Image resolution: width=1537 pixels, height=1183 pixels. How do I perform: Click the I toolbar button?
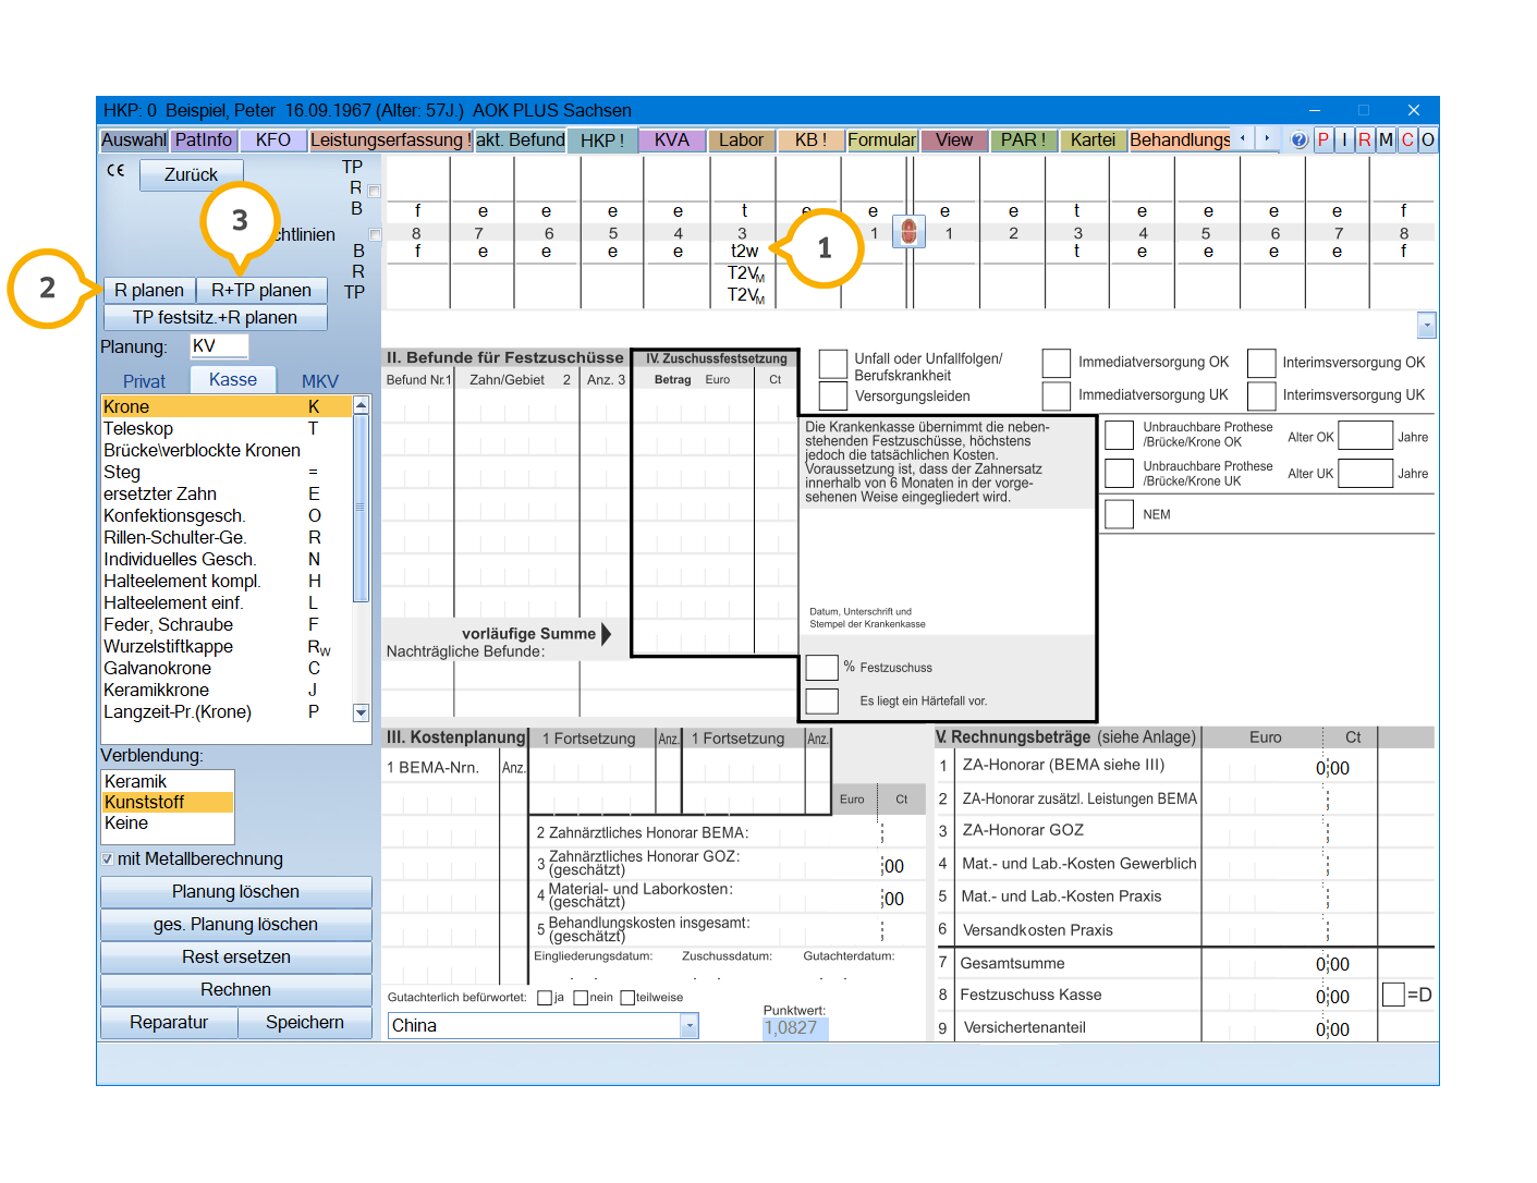click(x=1344, y=140)
